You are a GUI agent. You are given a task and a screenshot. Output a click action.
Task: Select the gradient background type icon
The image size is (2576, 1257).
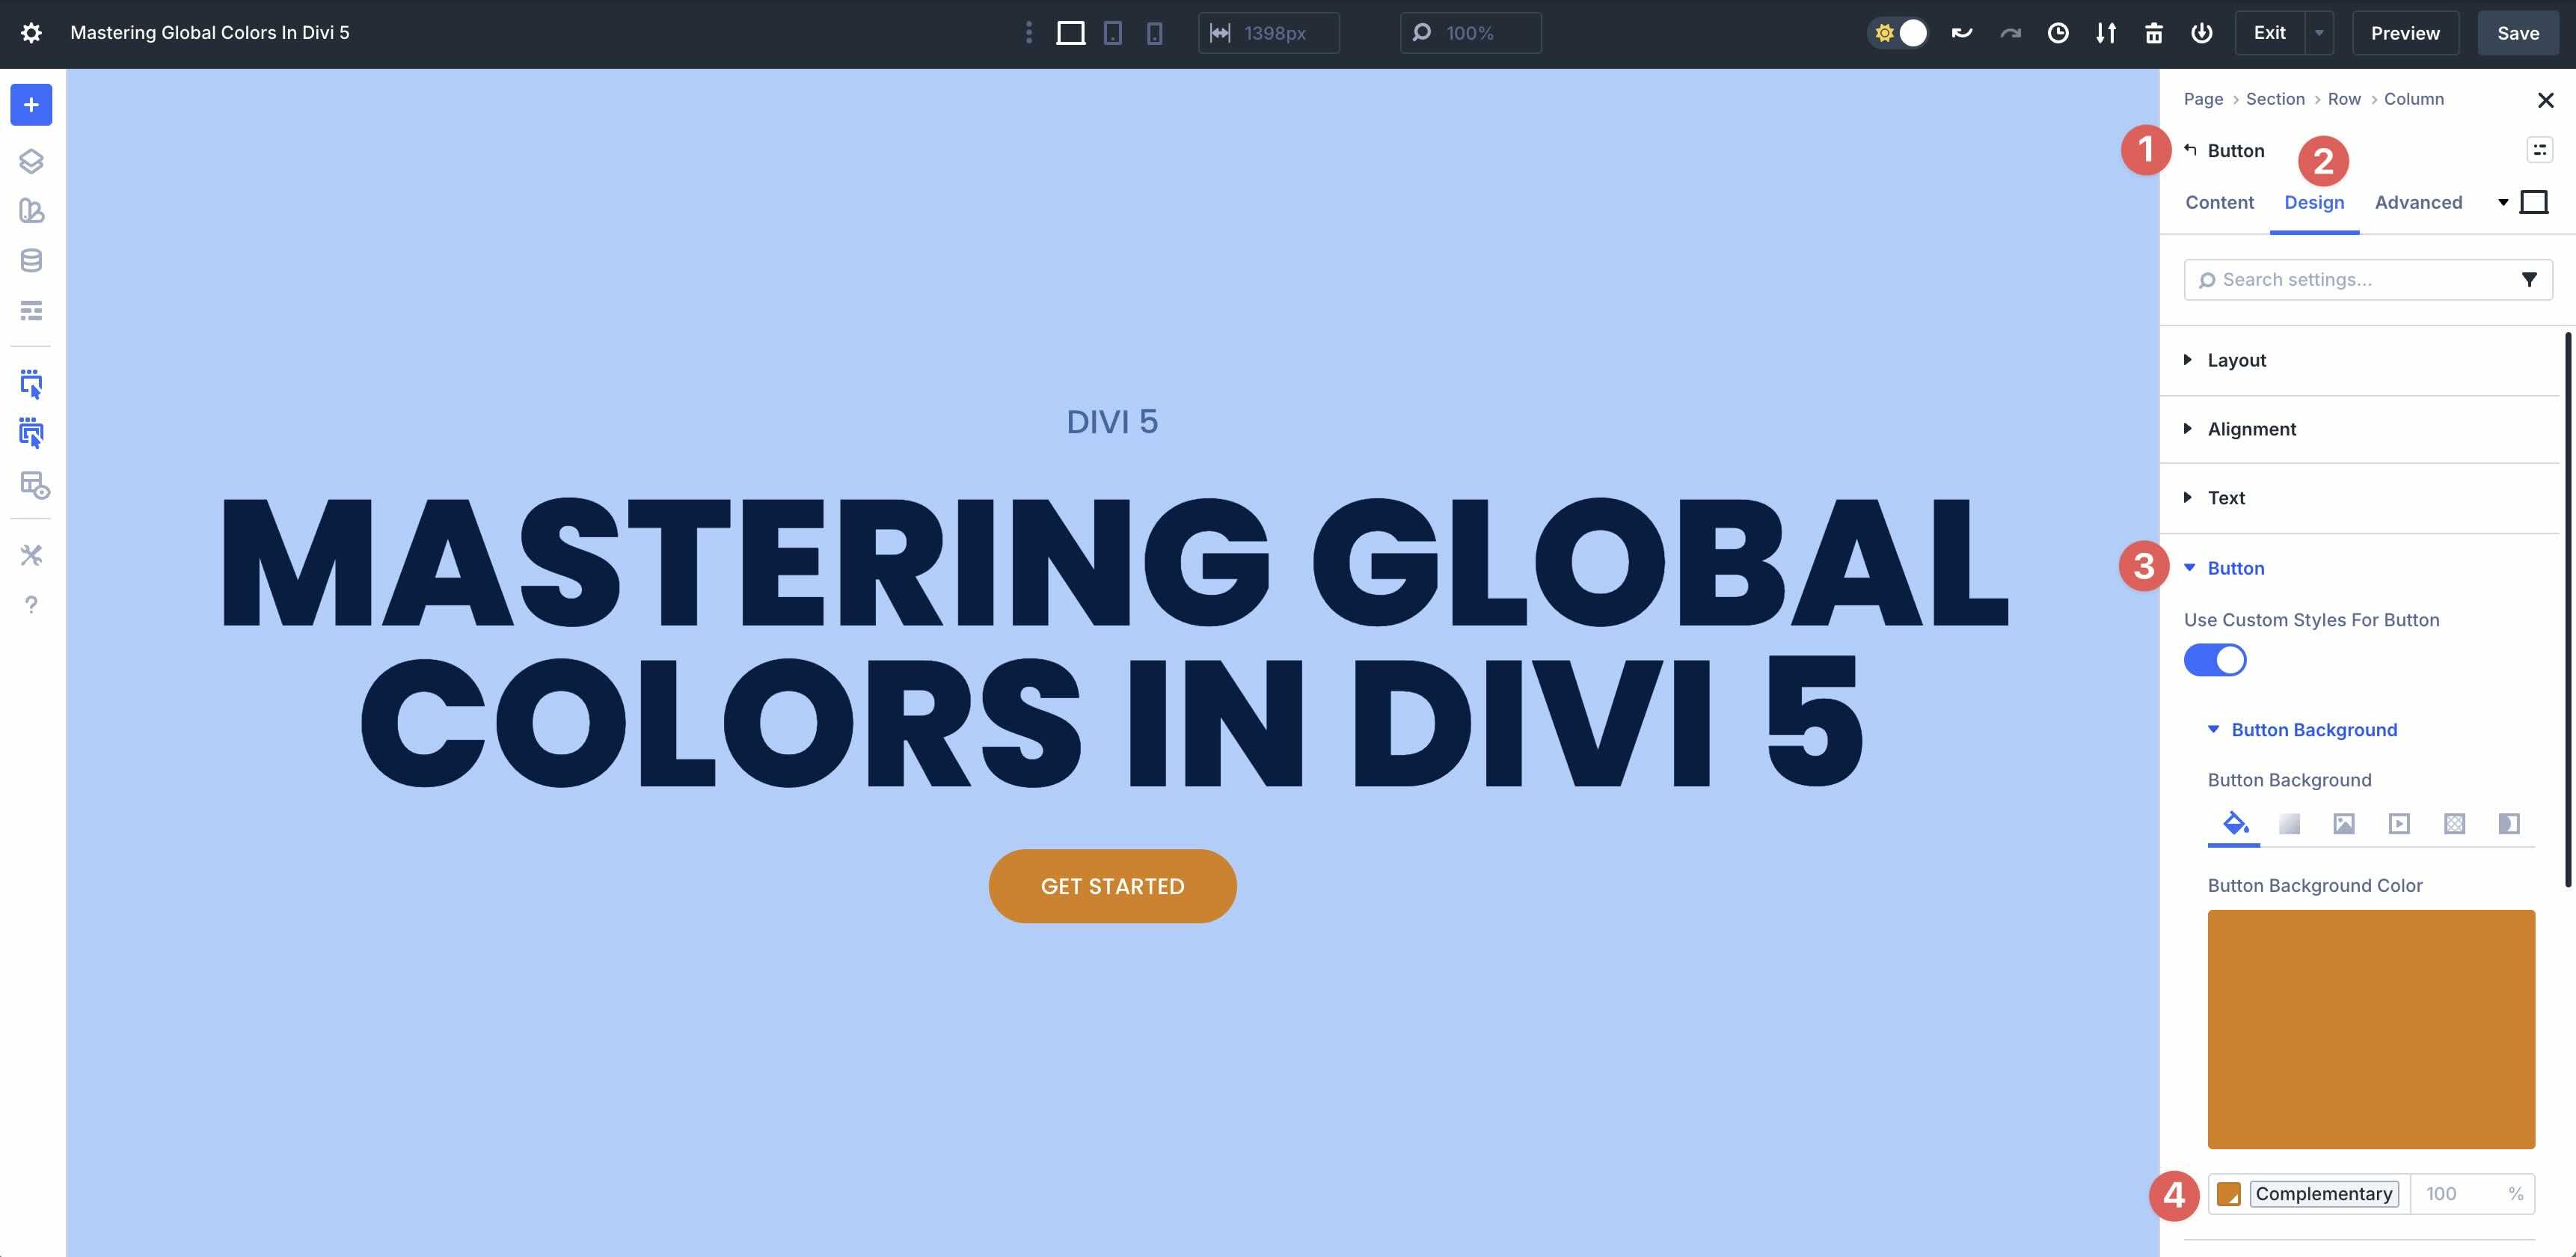[2290, 823]
